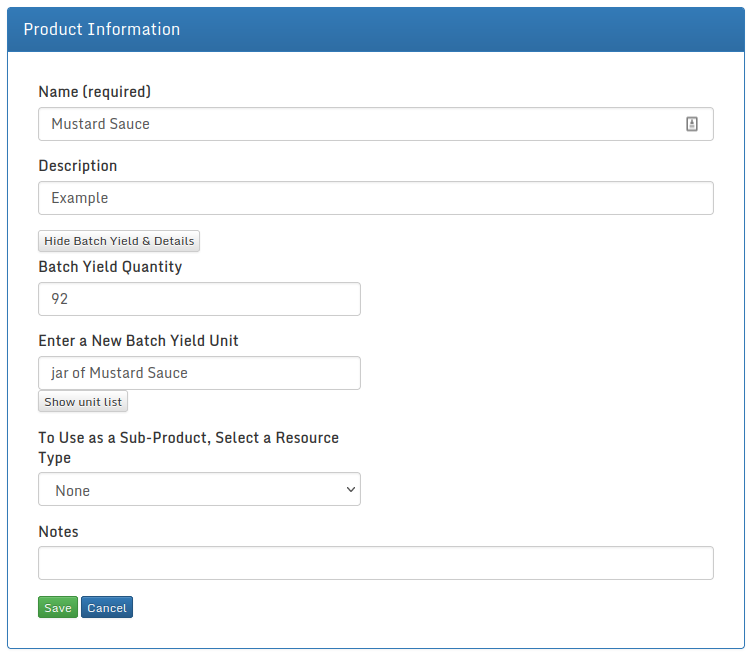Click the chevron arrow on Resource Type select
This screenshot has height=659, width=753.
350,490
